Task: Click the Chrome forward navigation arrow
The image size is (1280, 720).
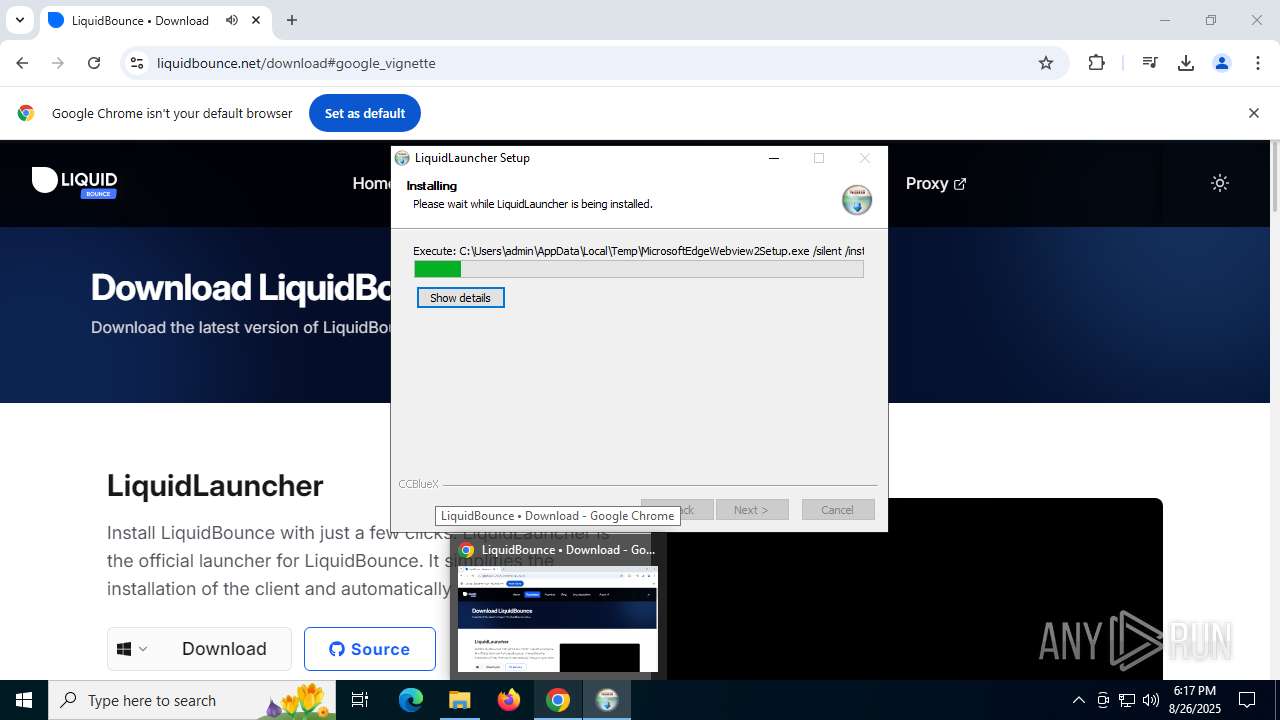Action: 58,63
